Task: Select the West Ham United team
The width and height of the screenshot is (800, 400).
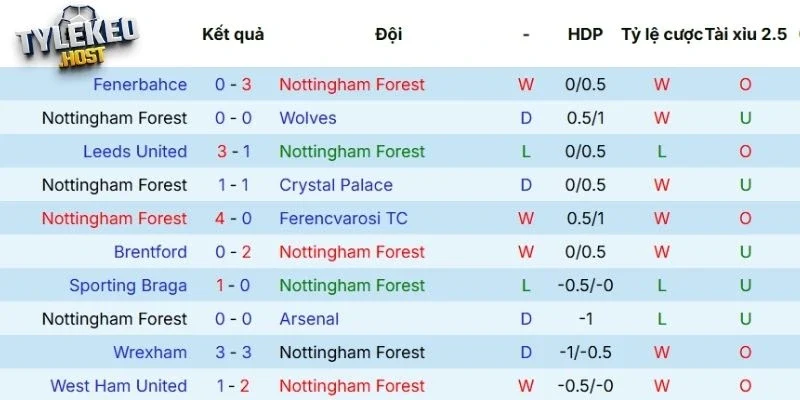Action: (x=118, y=386)
